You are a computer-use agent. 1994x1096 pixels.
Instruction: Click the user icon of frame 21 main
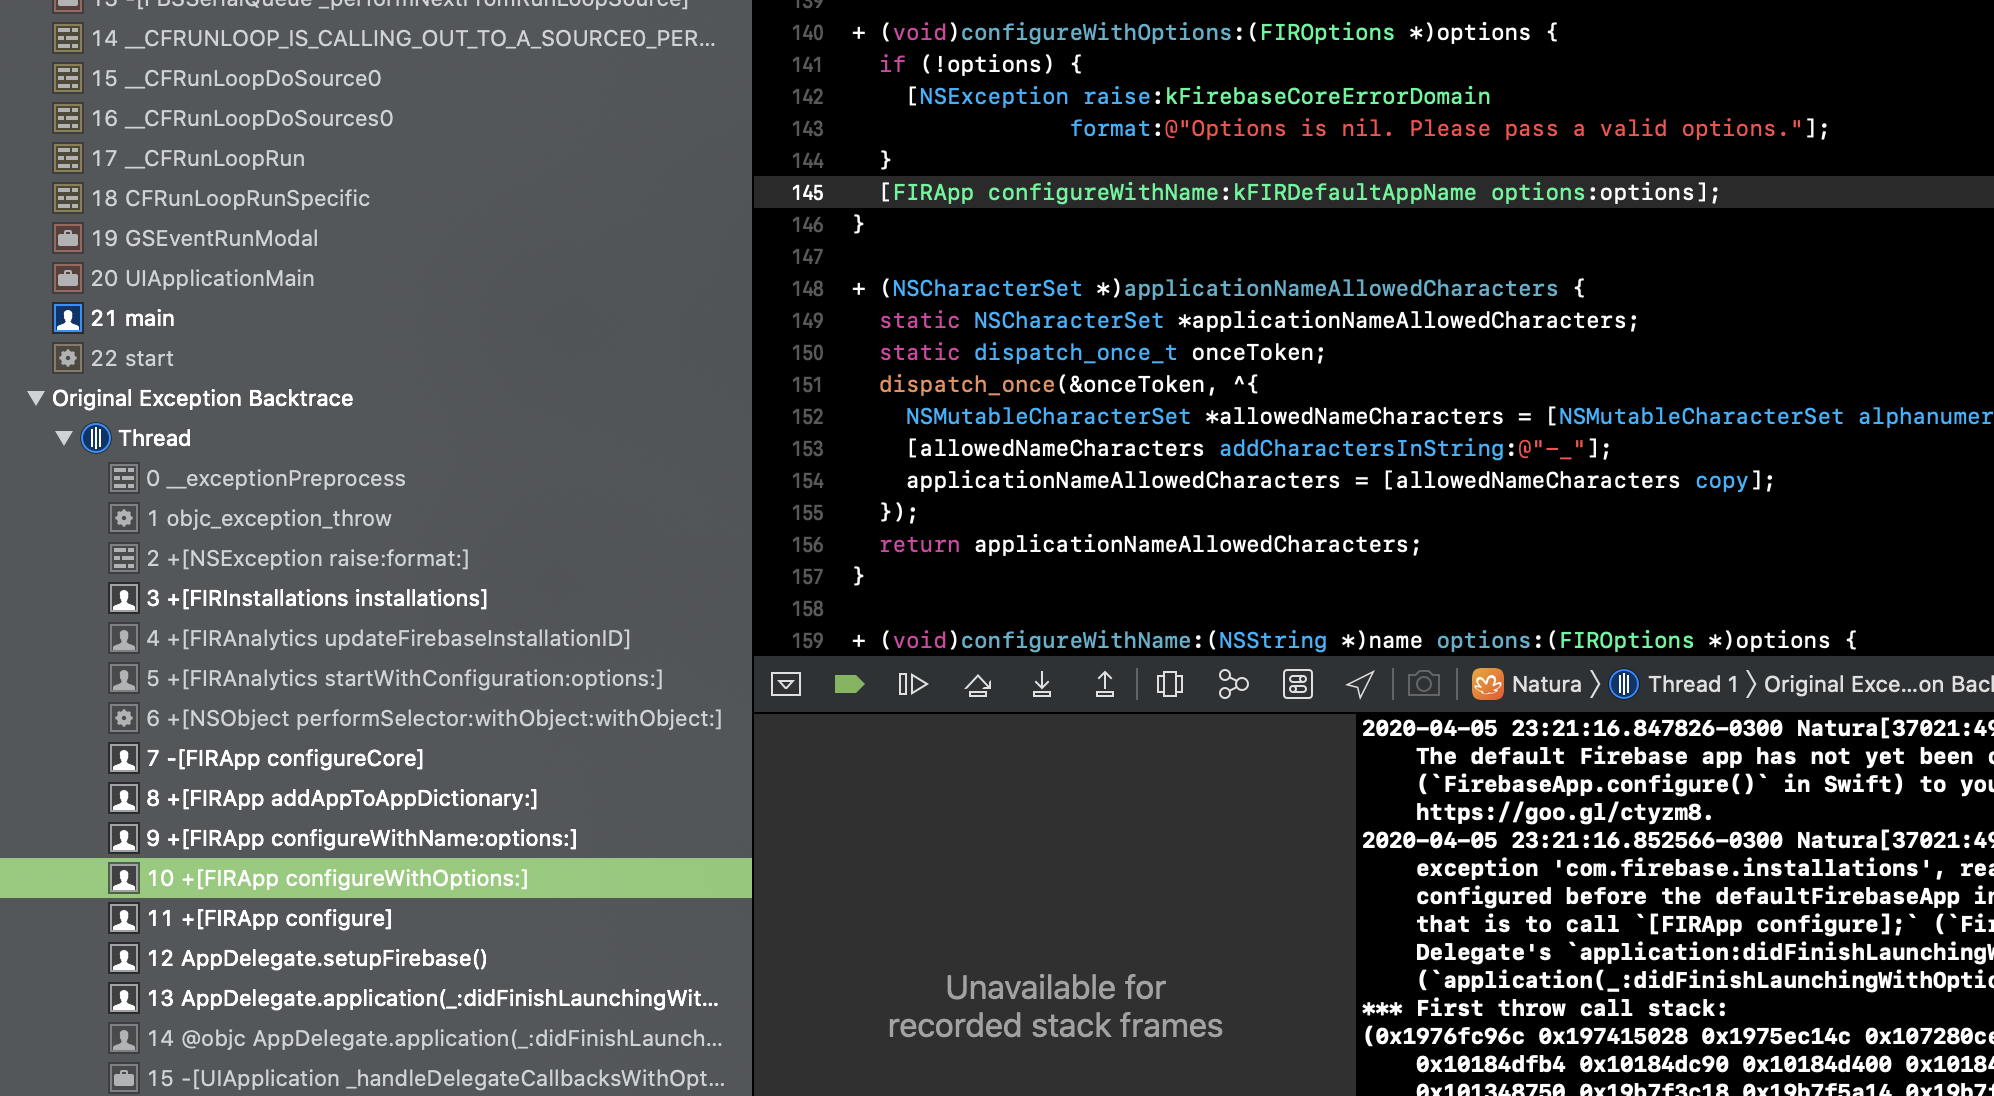tap(68, 318)
